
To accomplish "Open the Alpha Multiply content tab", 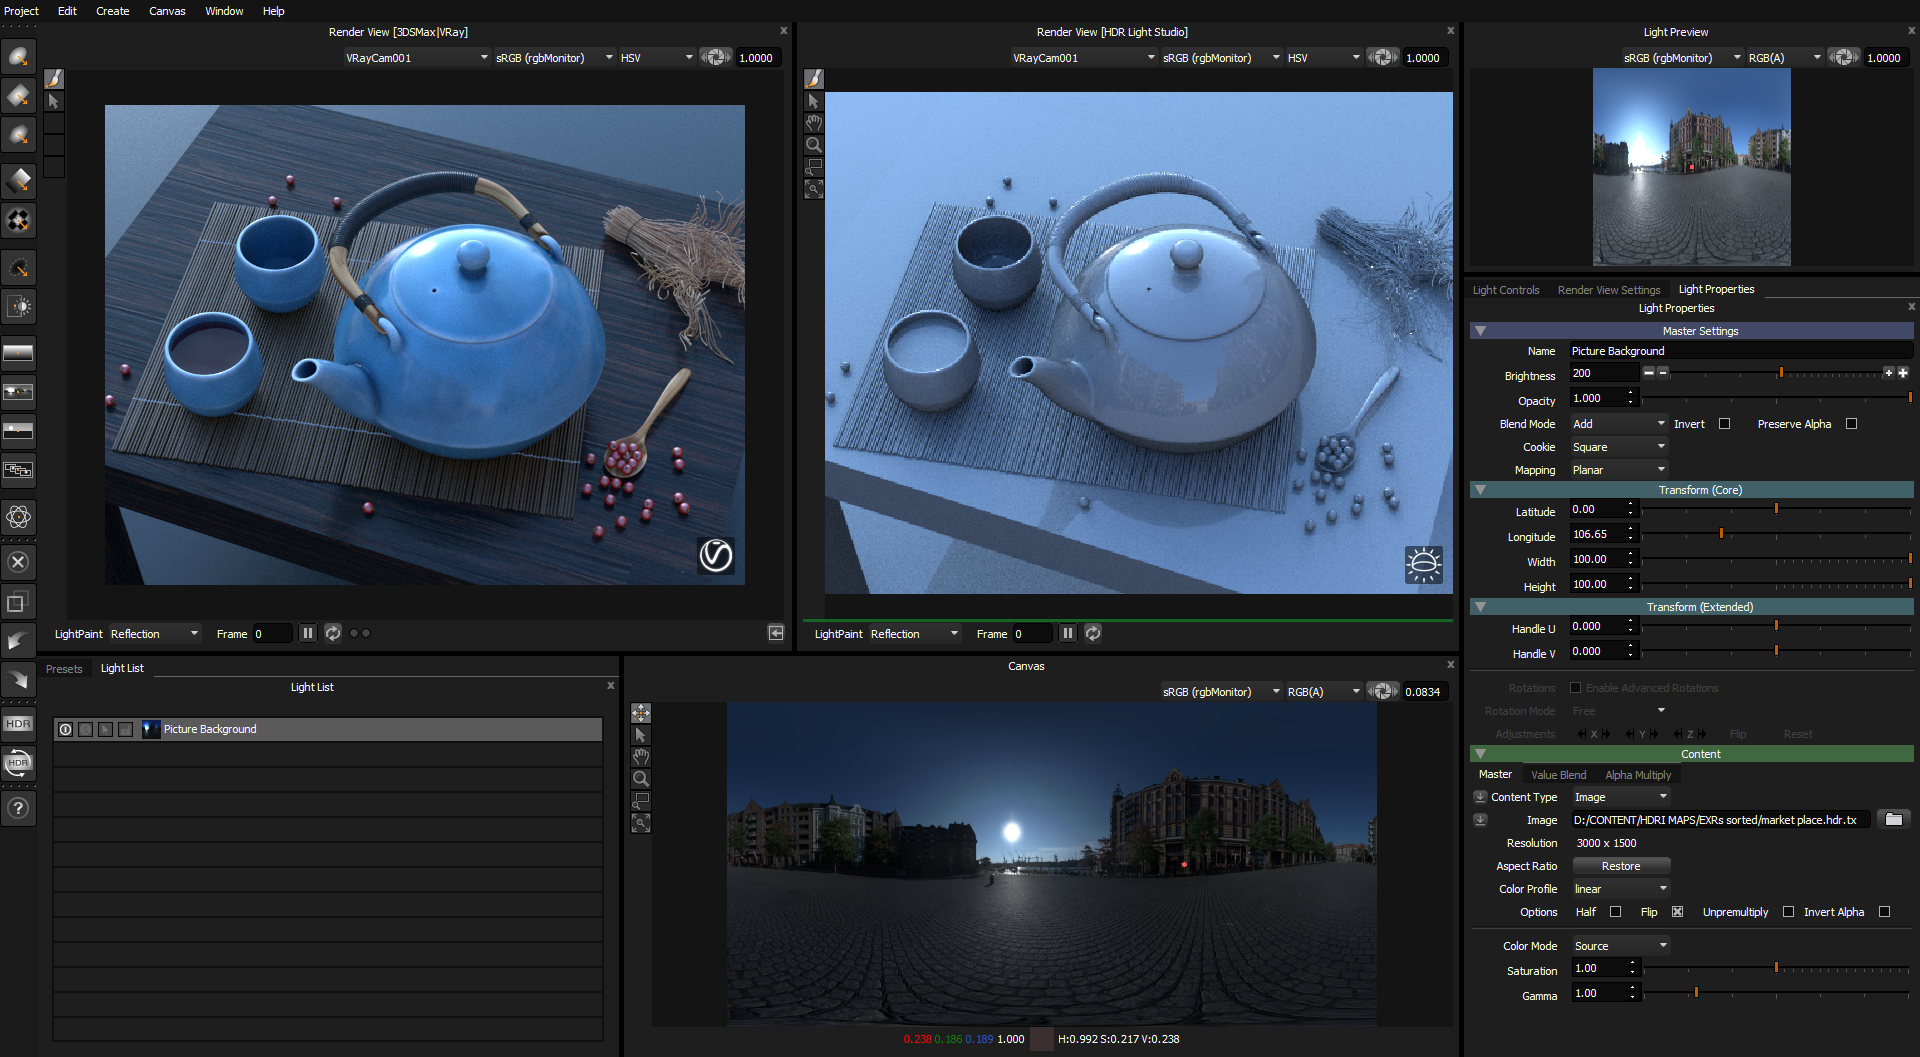I will click(1638, 775).
